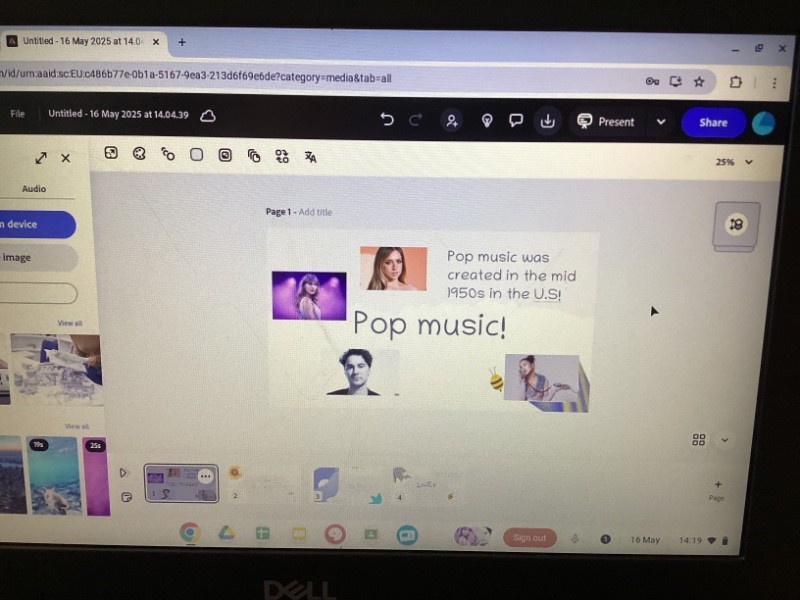Click the duplicate layers icon

pos(254,156)
